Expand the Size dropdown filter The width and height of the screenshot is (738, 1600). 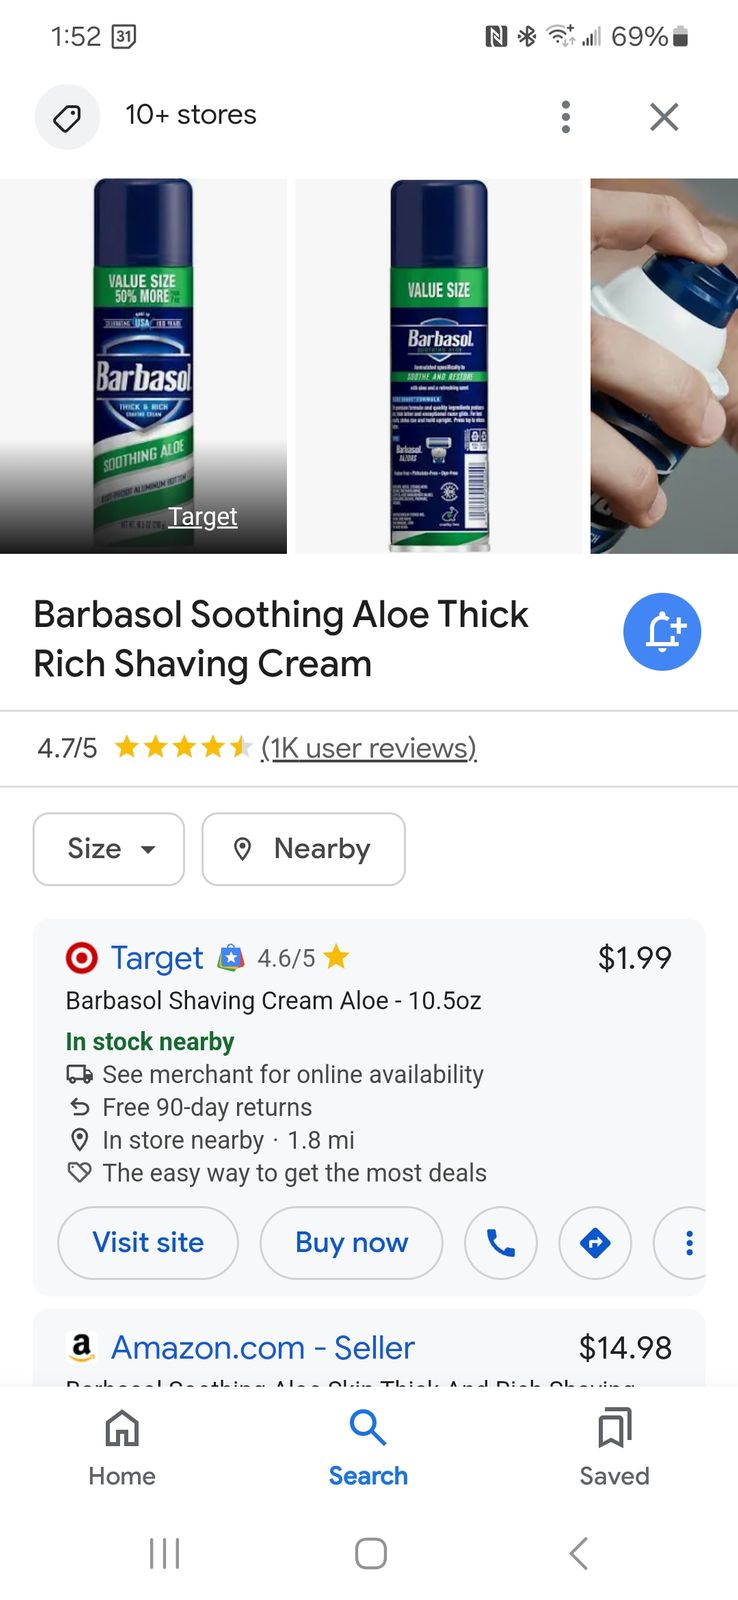tap(109, 849)
